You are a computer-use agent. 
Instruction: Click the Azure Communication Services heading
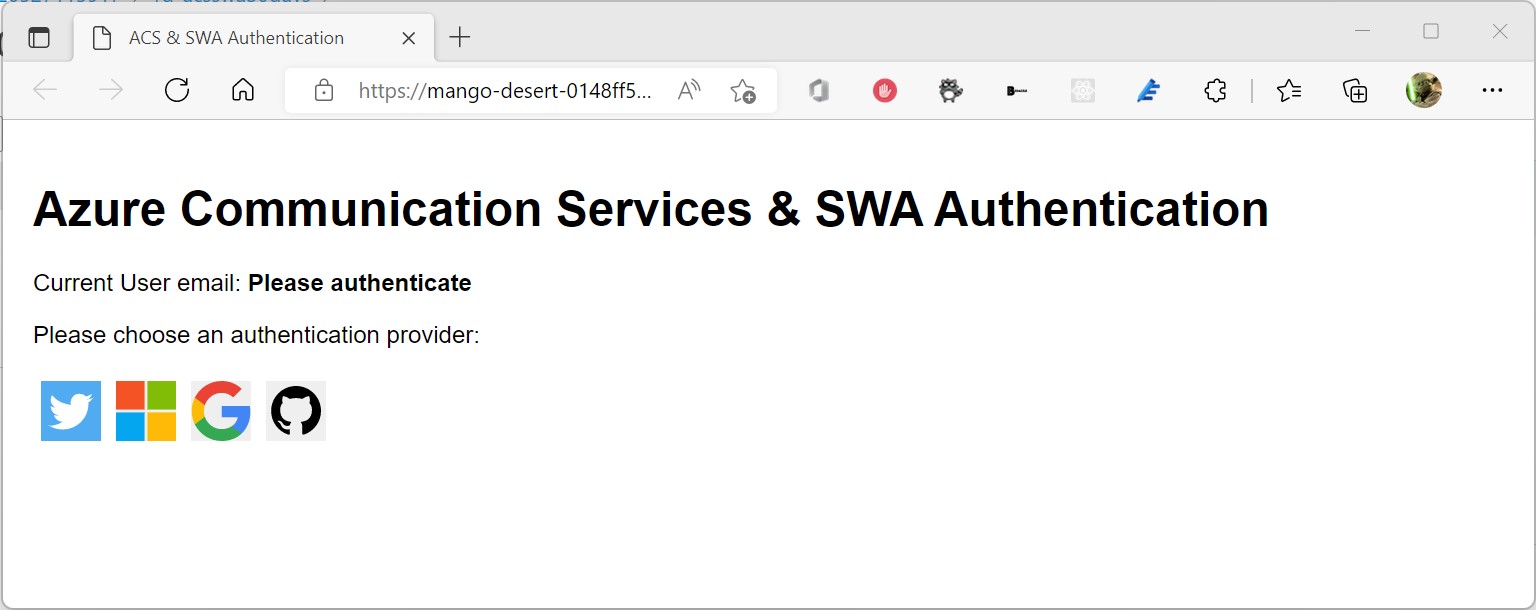click(x=651, y=209)
